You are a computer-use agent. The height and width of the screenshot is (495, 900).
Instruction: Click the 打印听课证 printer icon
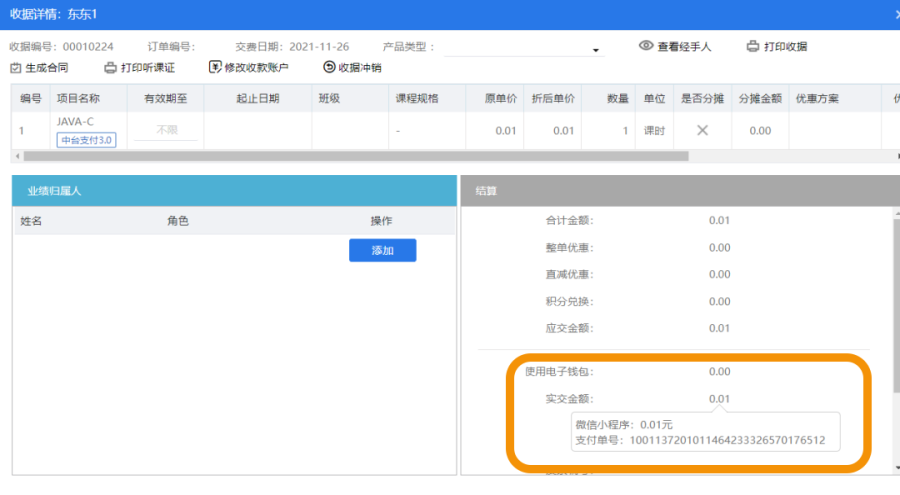[x=110, y=68]
